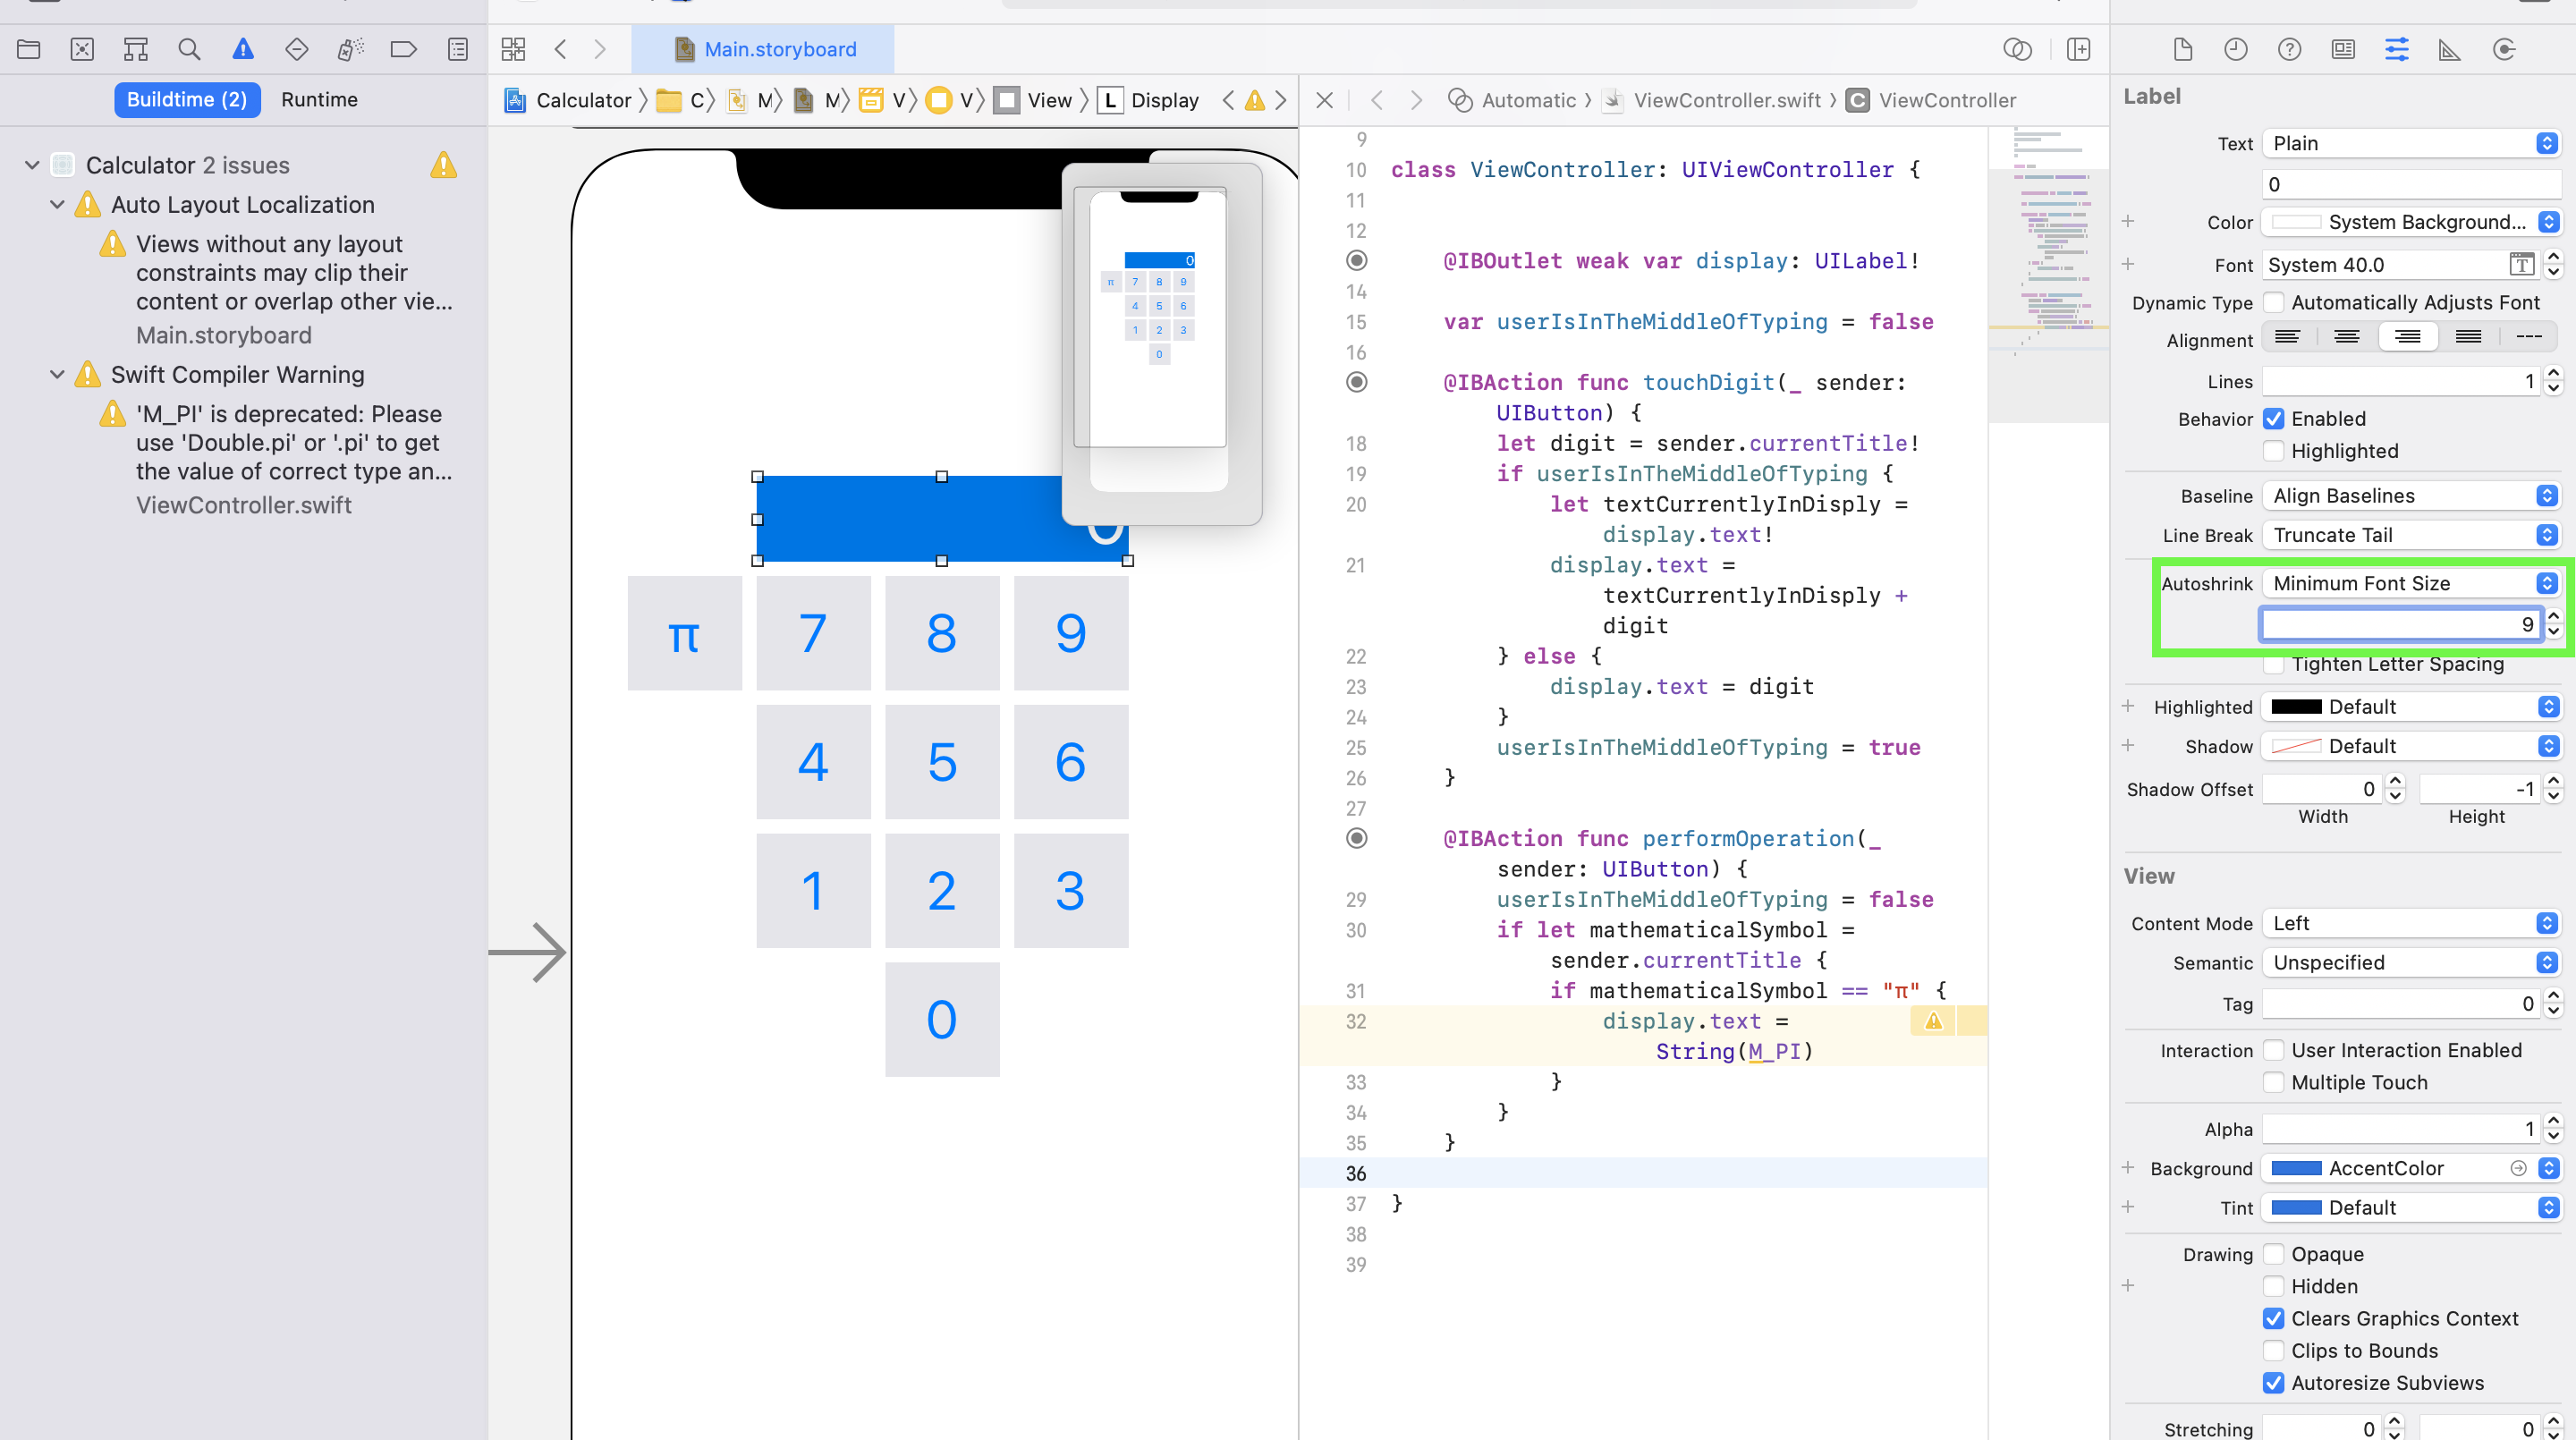Enable Automatically Adjusts Font checkbox
The height and width of the screenshot is (1440, 2576).
pyautogui.click(x=2273, y=302)
